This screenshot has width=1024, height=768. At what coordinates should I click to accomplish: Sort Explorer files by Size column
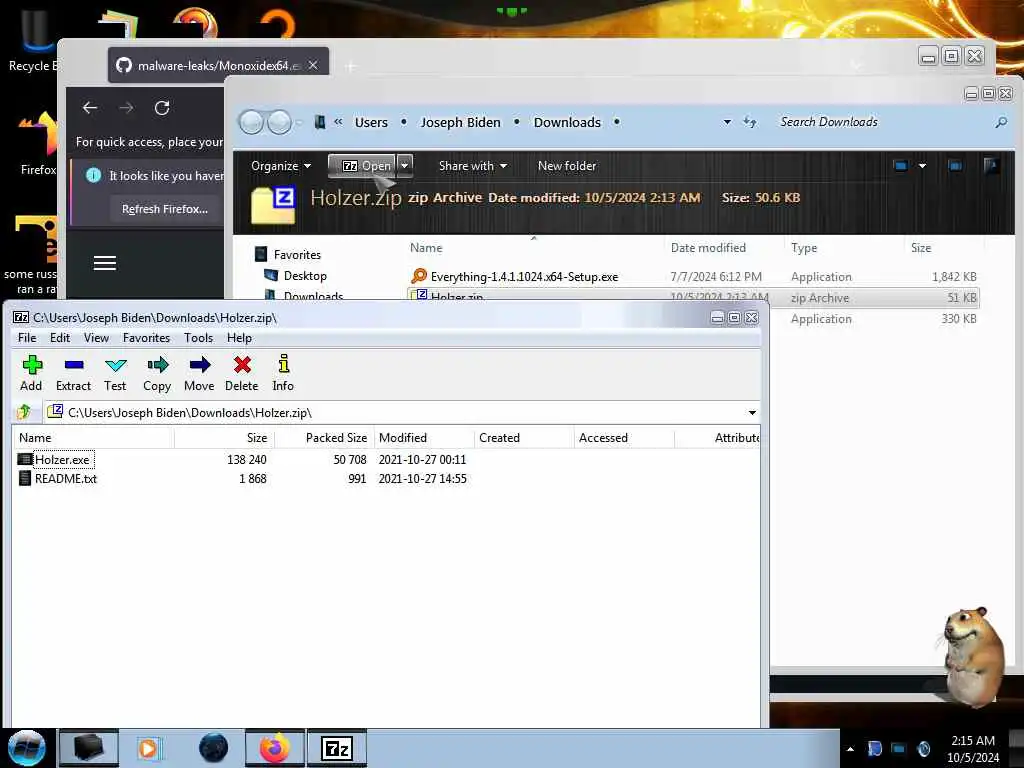pyautogui.click(x=921, y=248)
